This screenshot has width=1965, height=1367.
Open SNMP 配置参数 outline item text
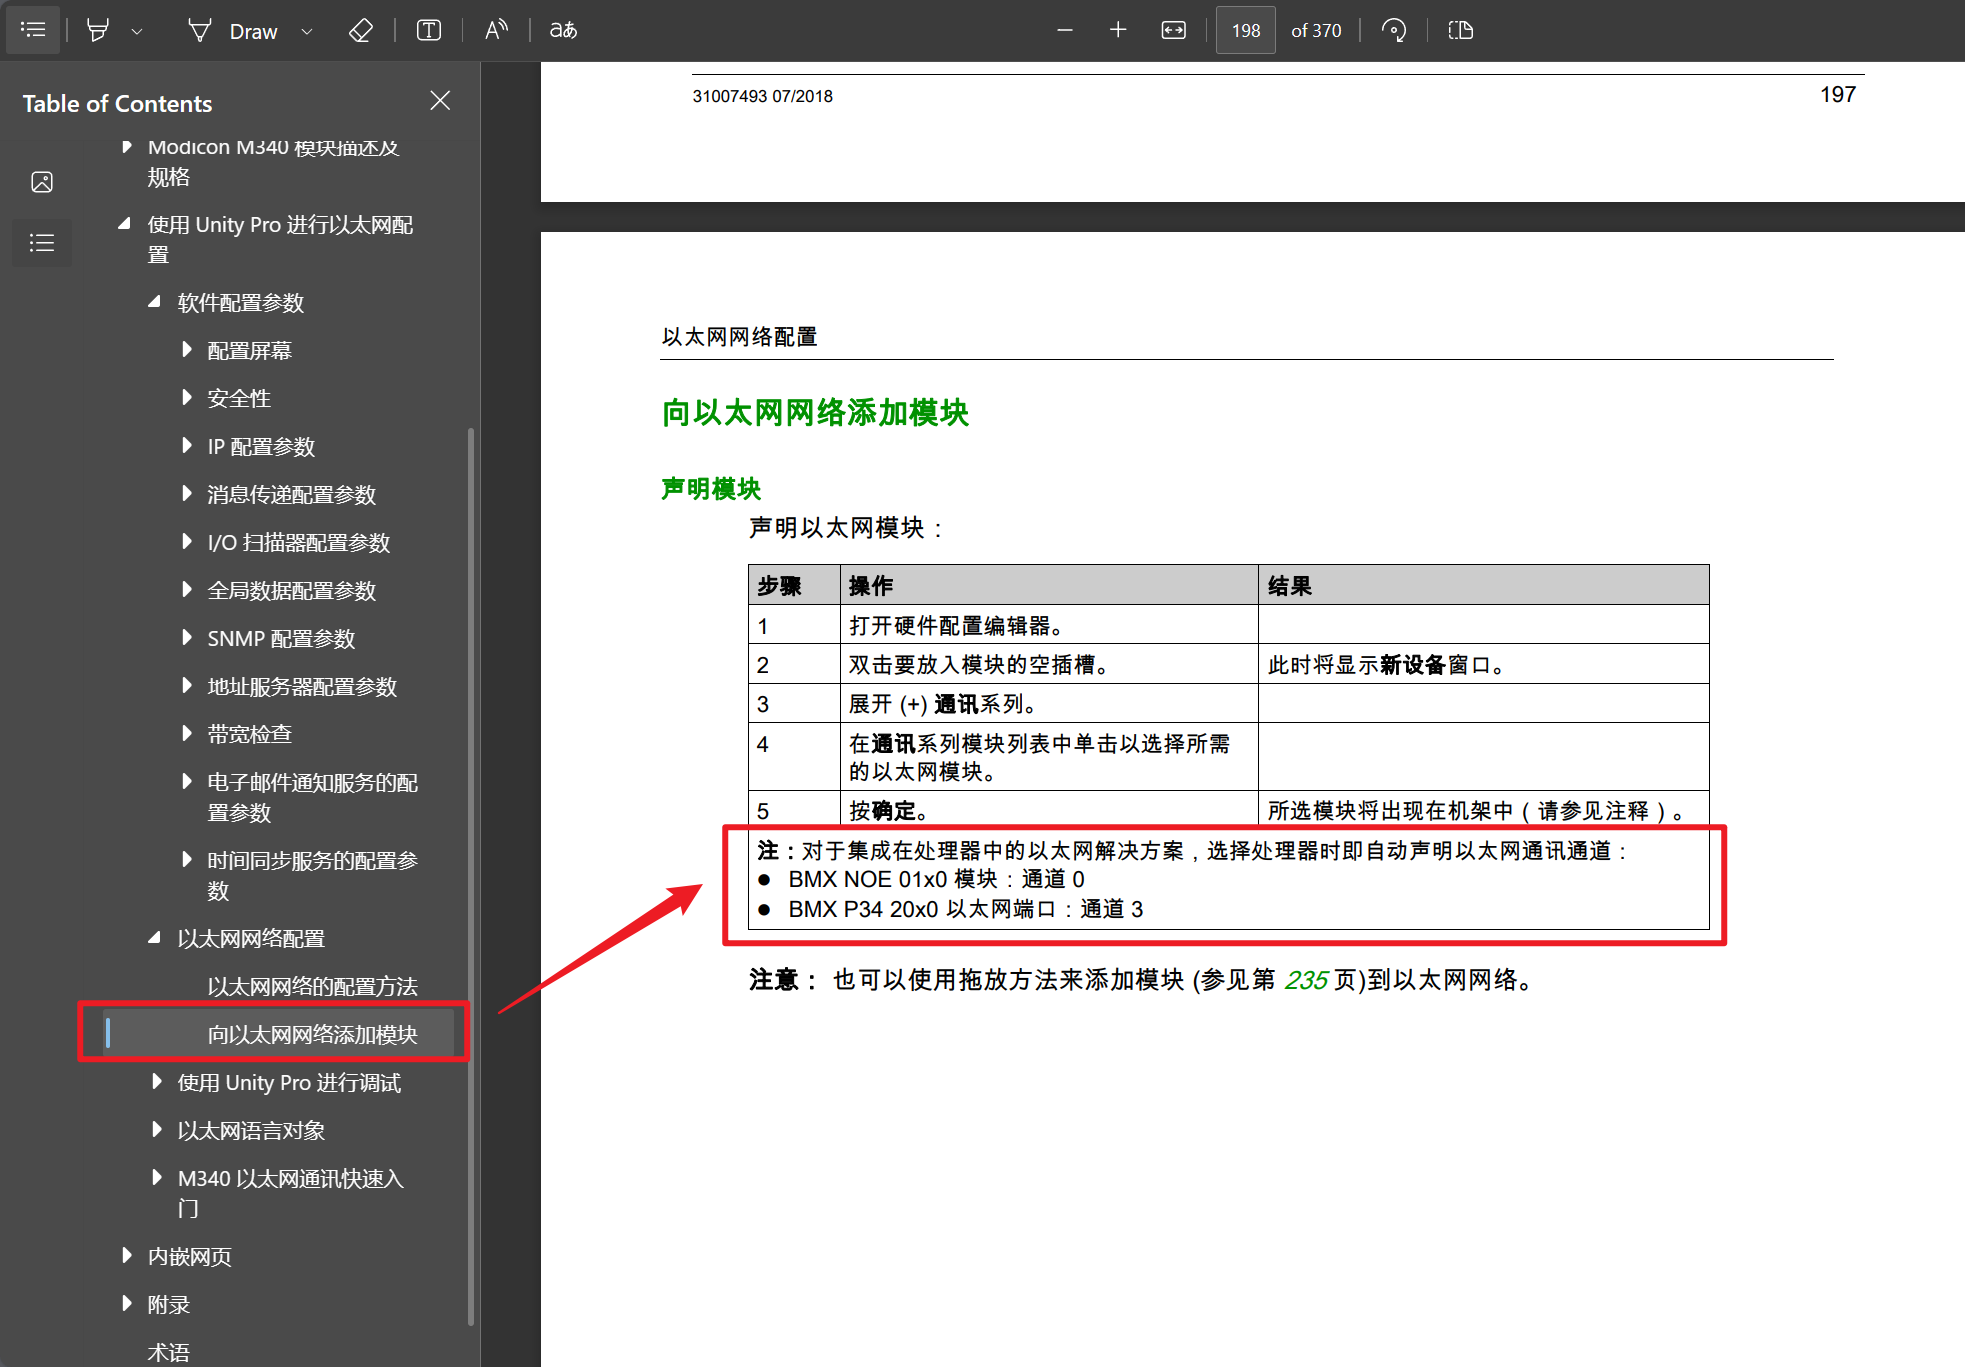click(x=281, y=638)
